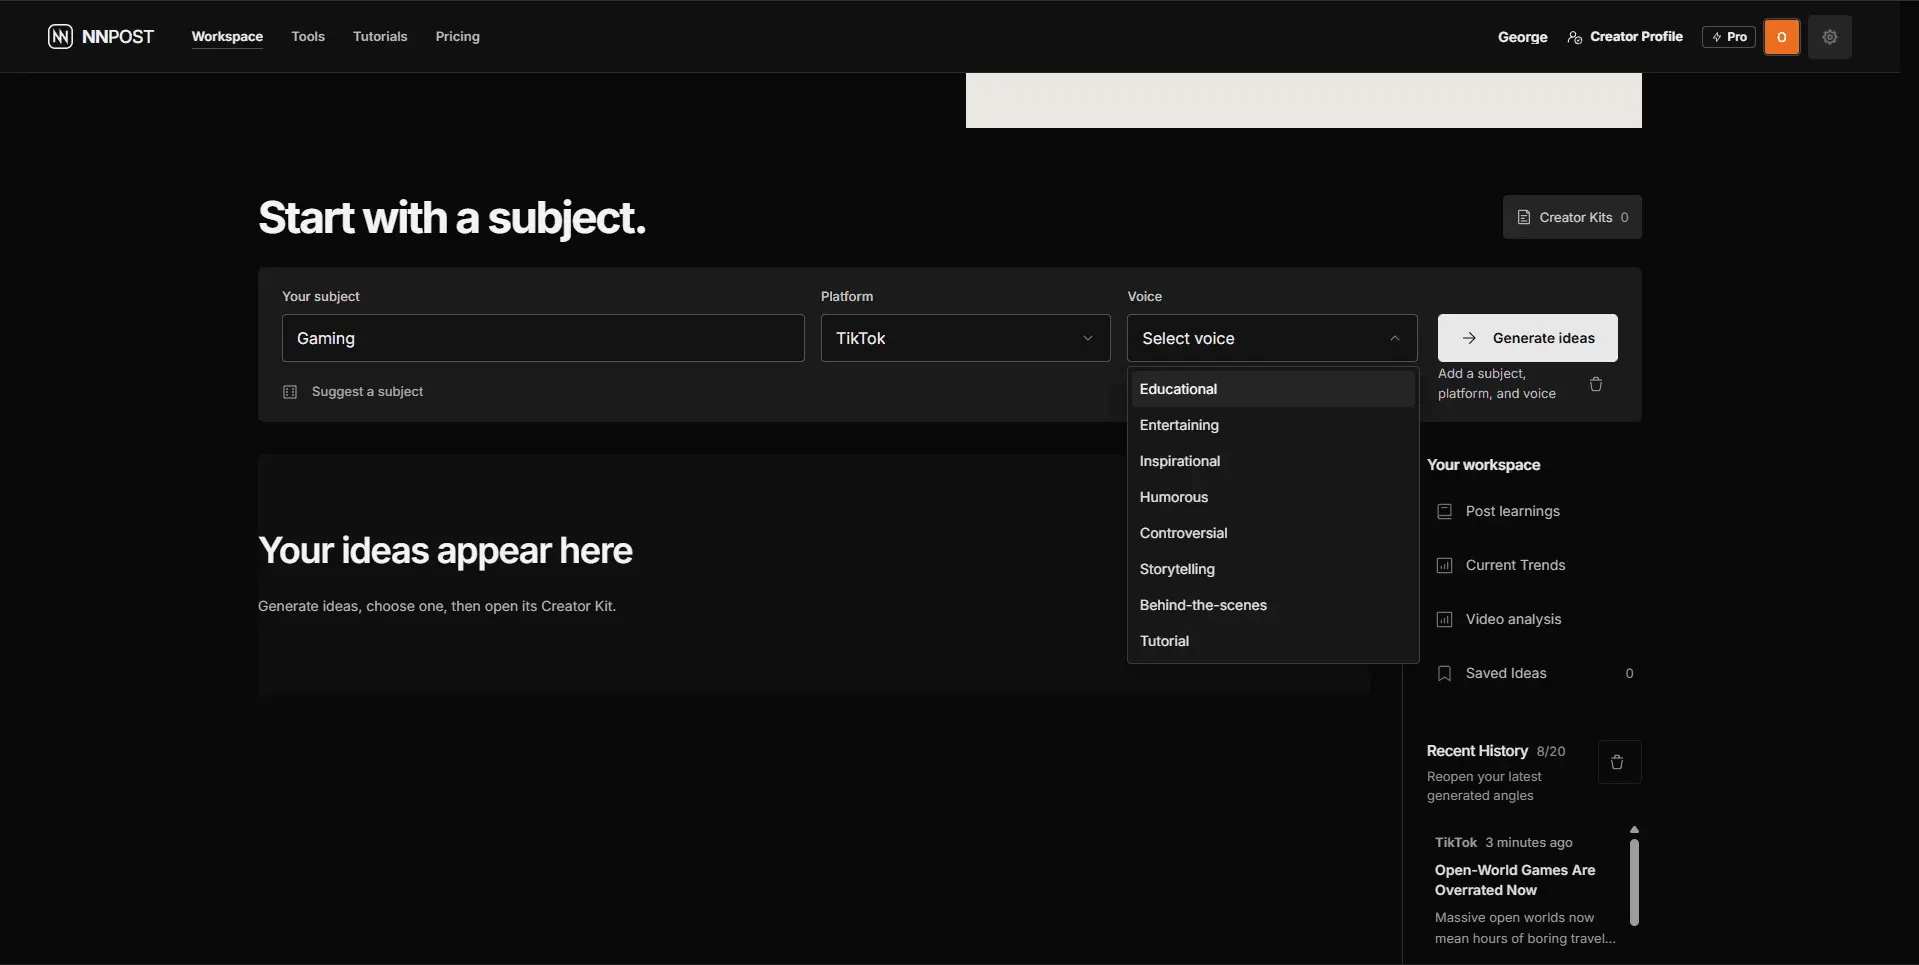Choose Educational voice option

1272,389
